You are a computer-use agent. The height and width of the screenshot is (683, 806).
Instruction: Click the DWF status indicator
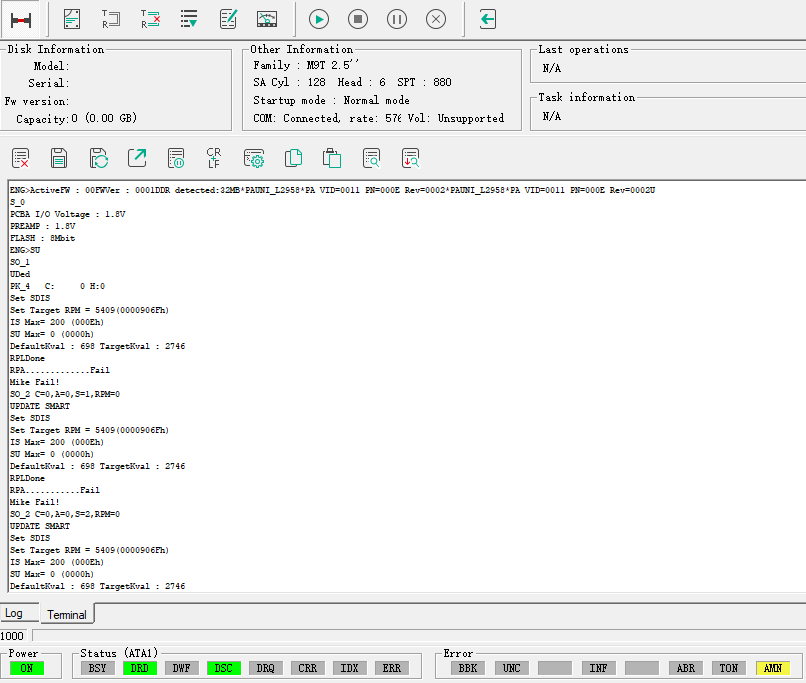181,668
